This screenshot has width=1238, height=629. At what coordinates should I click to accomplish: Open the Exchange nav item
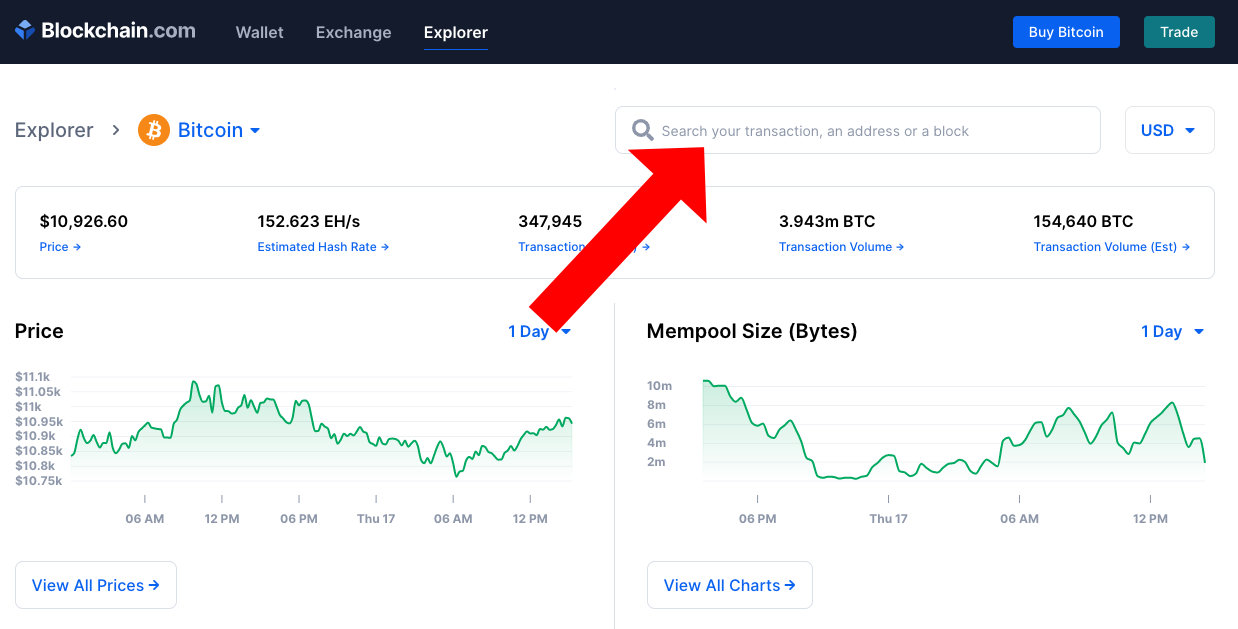[x=353, y=32]
